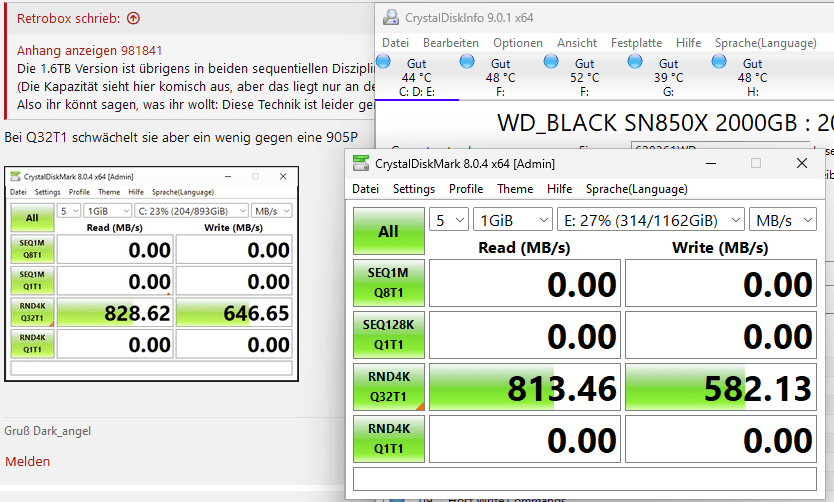Select disk C: D: E: at 44 °C

click(x=416, y=78)
